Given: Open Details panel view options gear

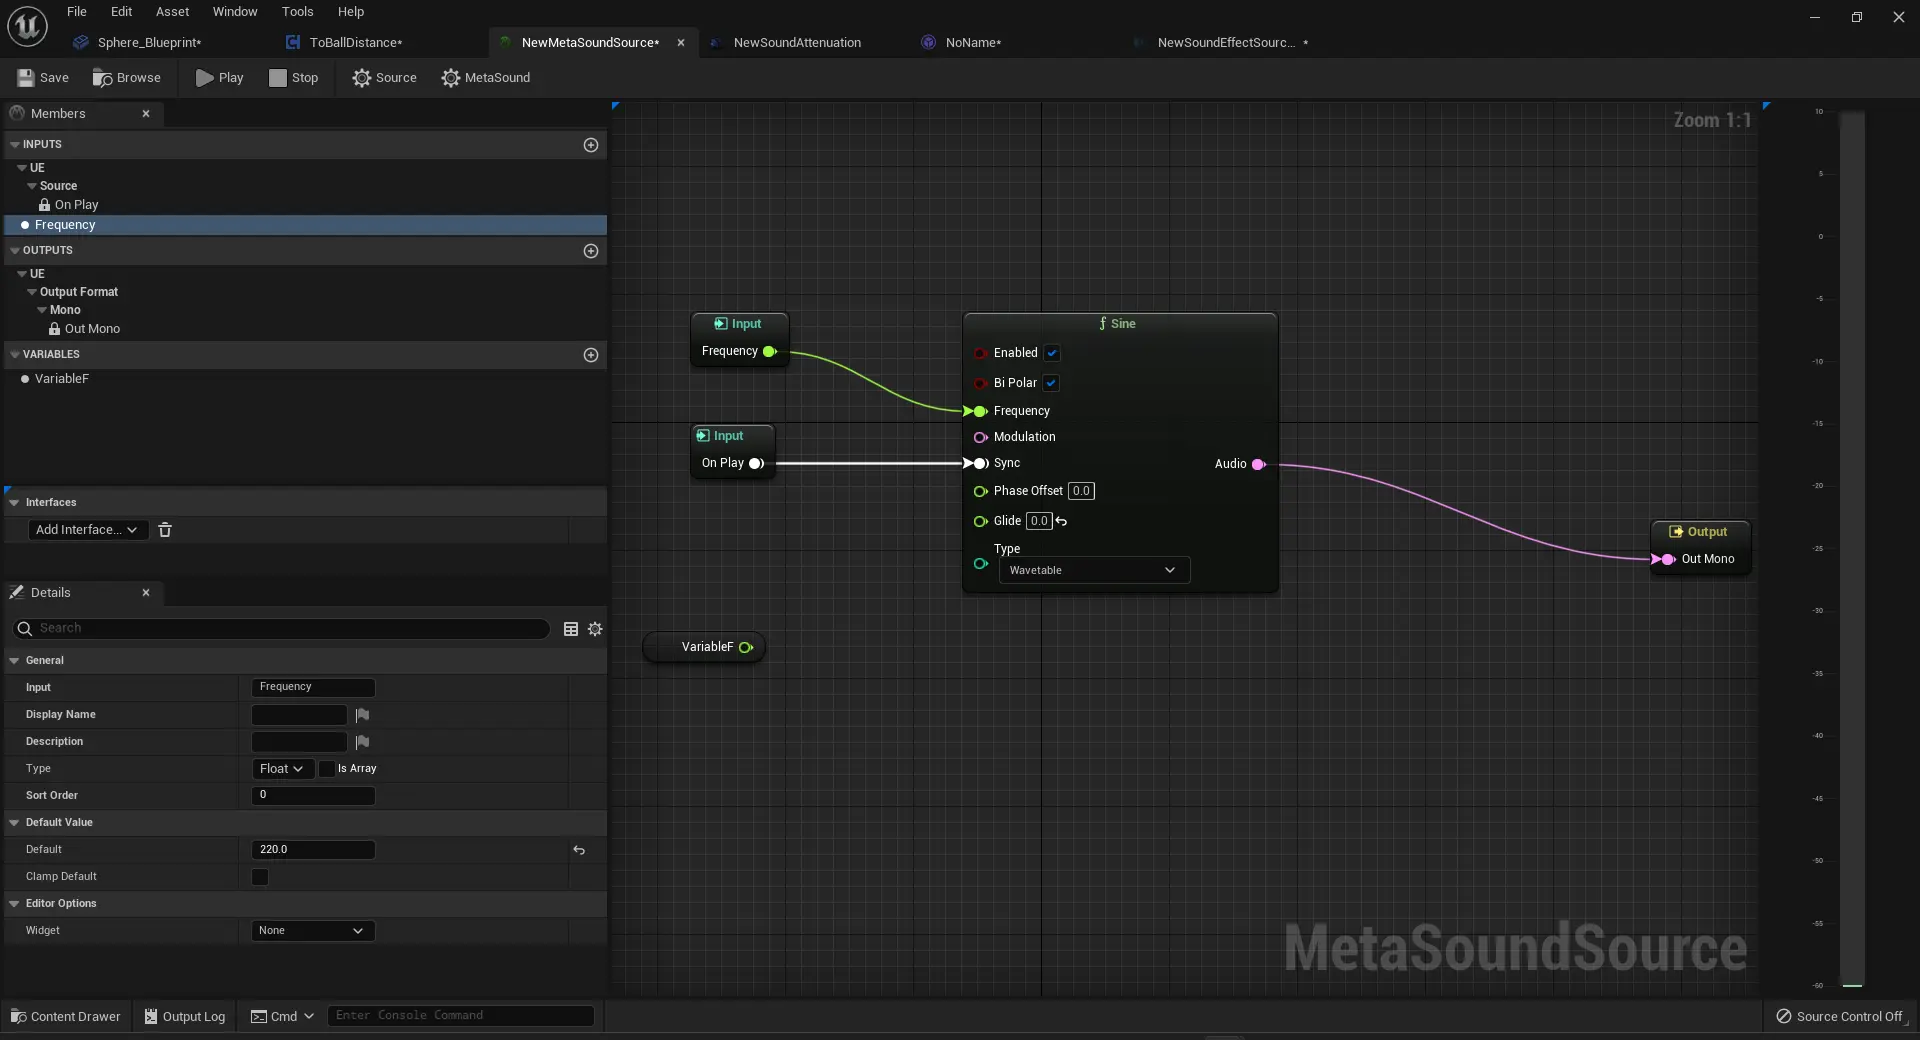Looking at the screenshot, I should point(595,629).
